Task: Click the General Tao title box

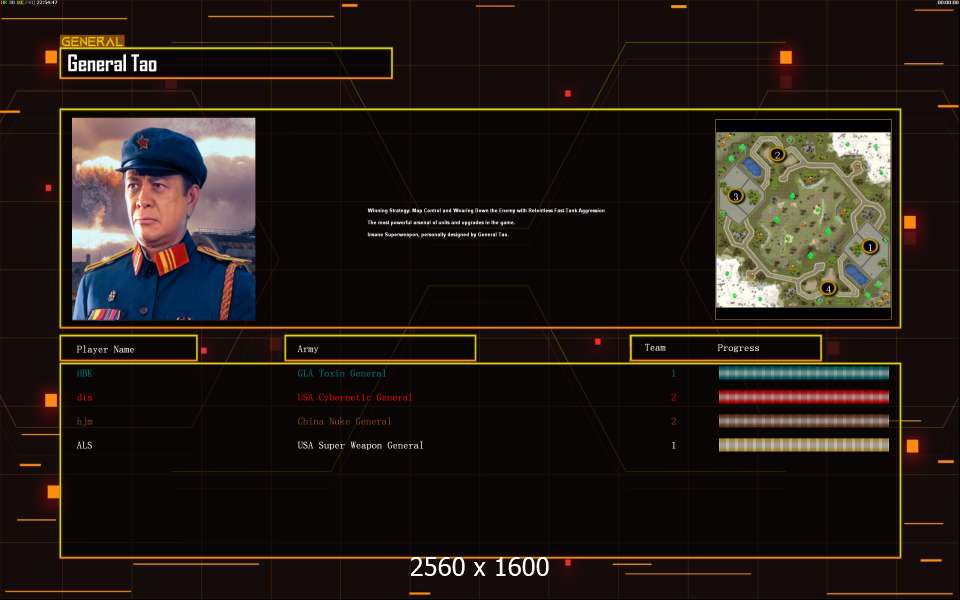Action: [226, 63]
